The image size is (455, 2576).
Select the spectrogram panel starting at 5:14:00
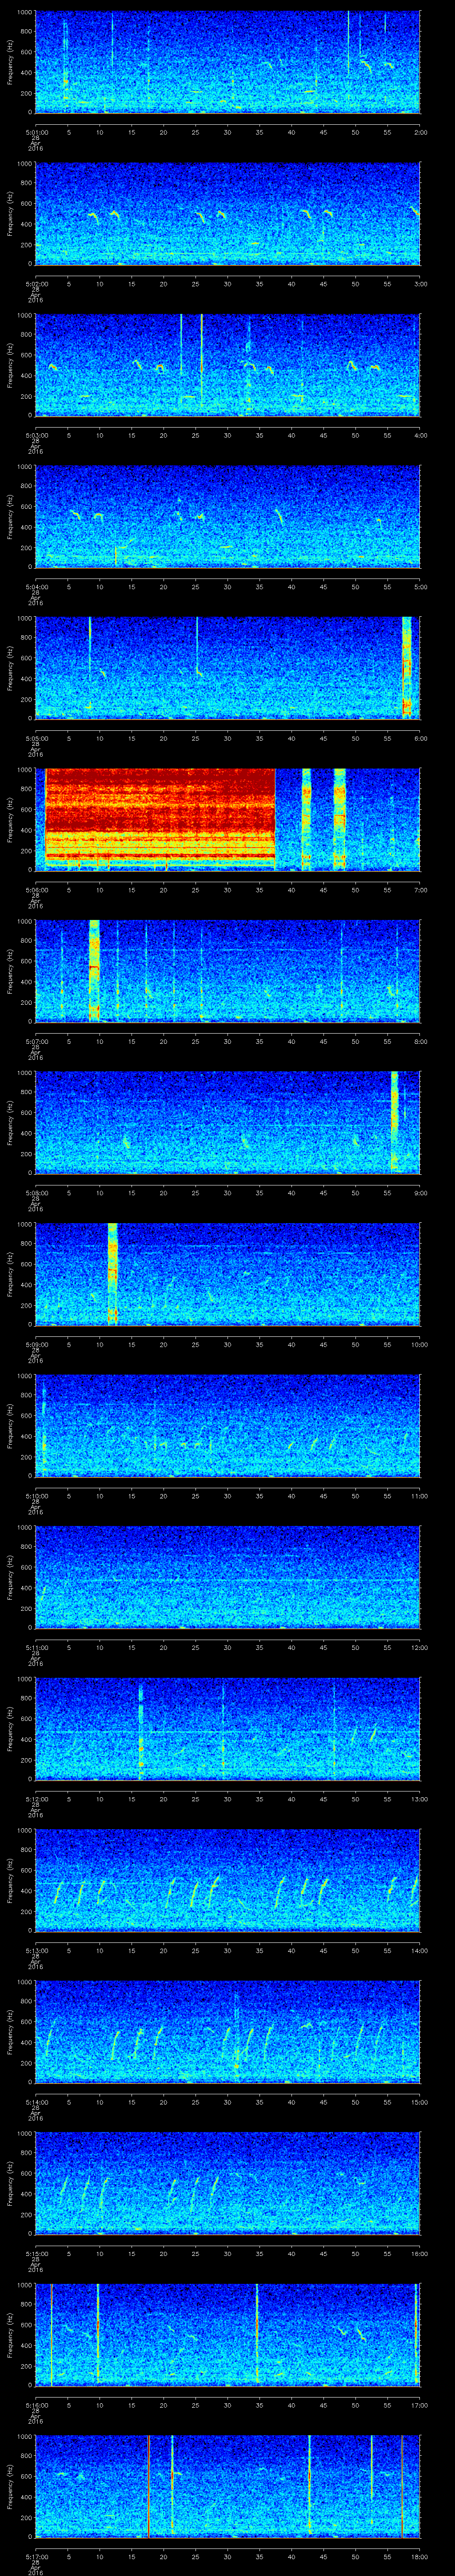coord(228,2032)
